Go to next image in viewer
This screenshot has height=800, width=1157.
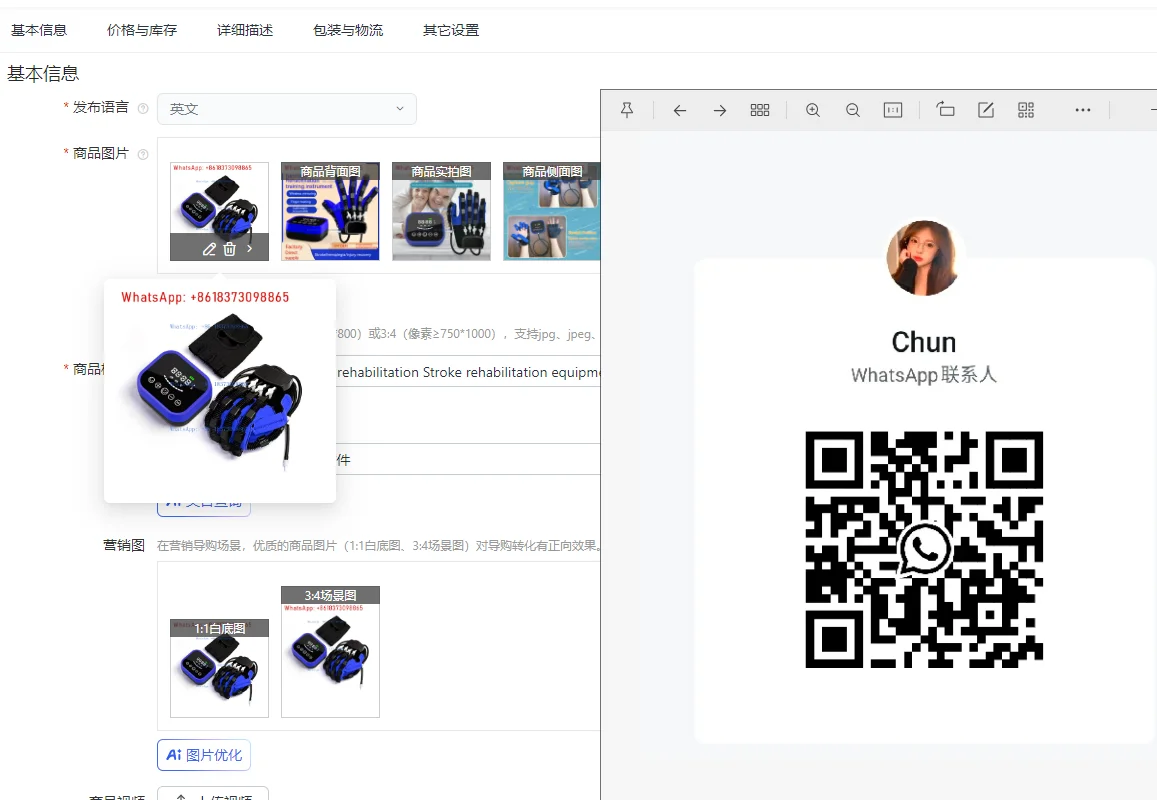click(x=719, y=110)
